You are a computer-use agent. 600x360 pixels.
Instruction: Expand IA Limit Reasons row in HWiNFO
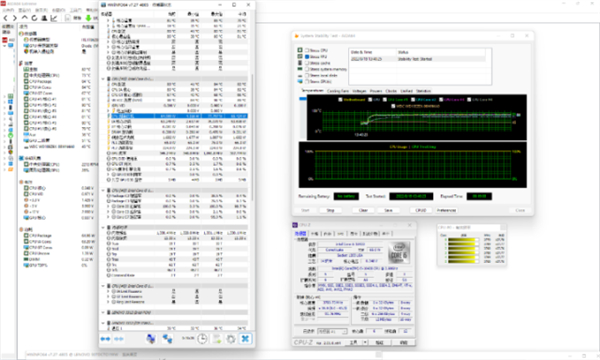pyautogui.click(x=108, y=291)
